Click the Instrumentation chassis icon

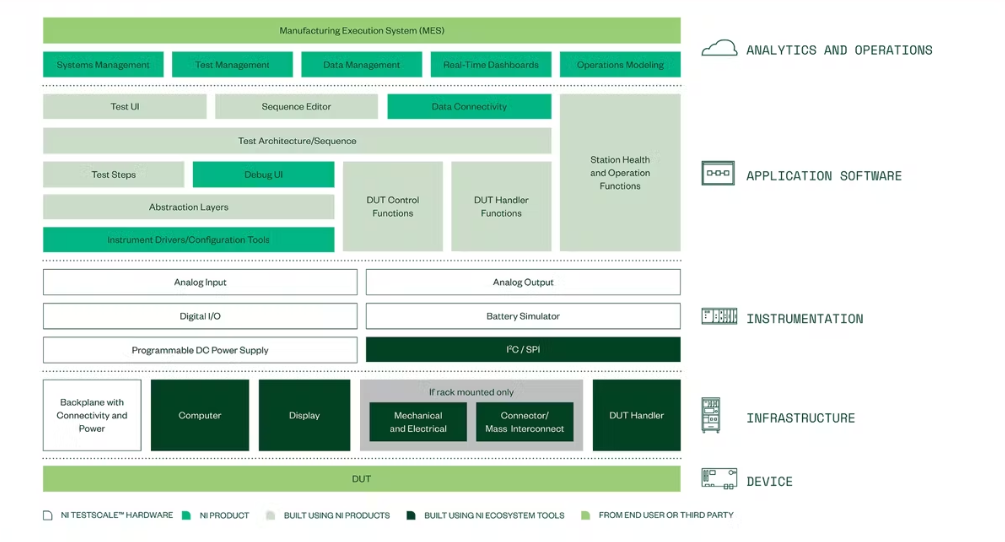(x=719, y=316)
